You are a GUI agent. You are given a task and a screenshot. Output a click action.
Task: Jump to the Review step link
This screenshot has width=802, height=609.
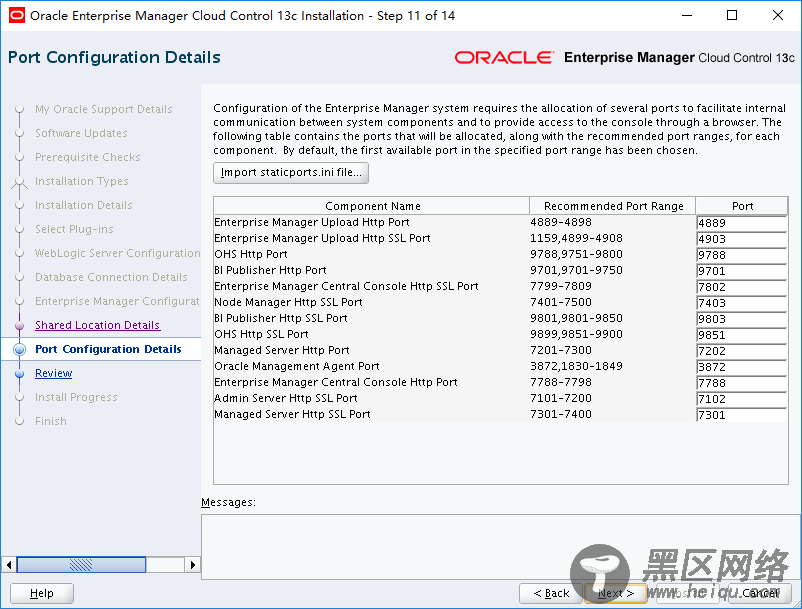(54, 373)
